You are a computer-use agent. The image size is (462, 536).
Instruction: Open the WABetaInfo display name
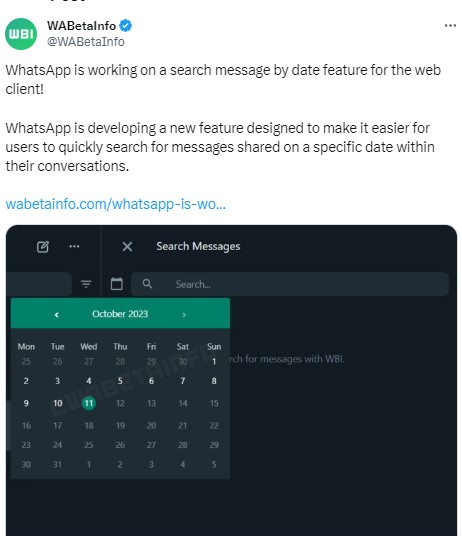tap(82, 26)
